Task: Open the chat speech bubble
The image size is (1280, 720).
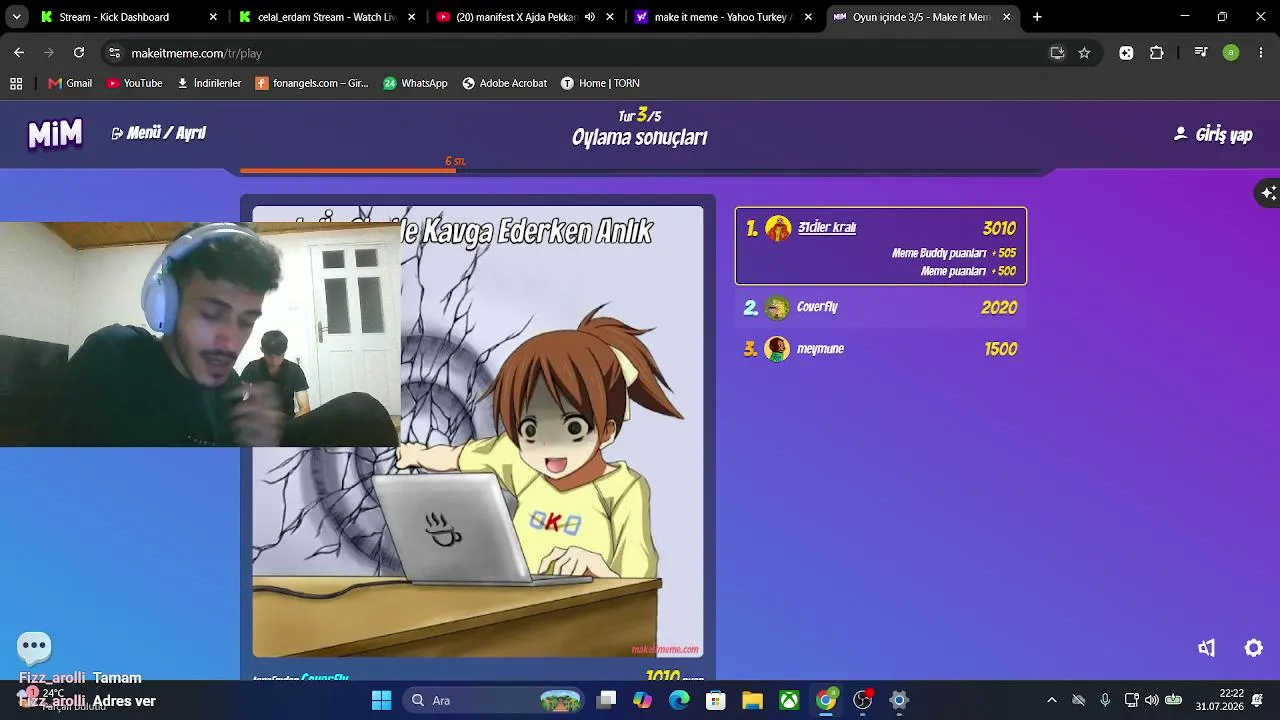Action: coord(35,646)
